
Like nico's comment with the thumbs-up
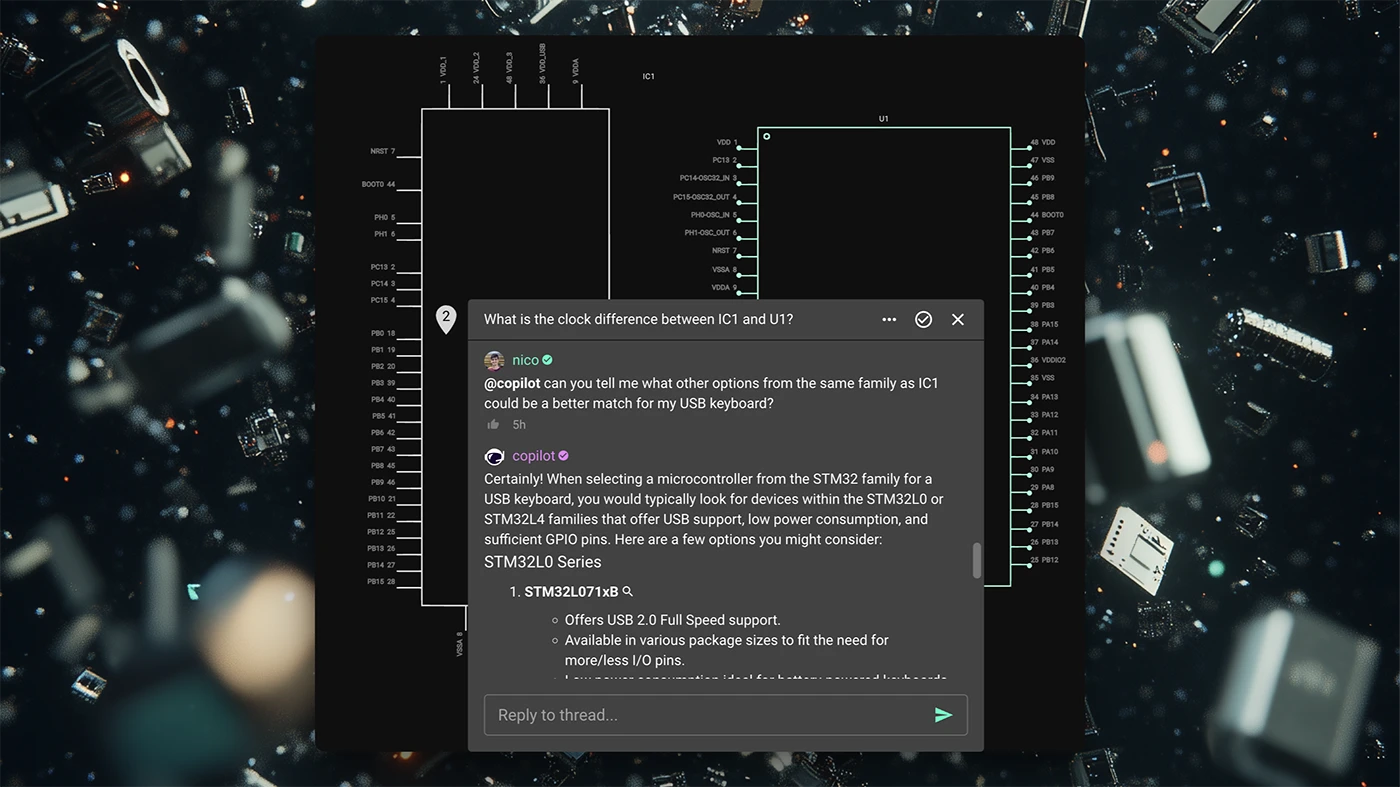point(492,424)
